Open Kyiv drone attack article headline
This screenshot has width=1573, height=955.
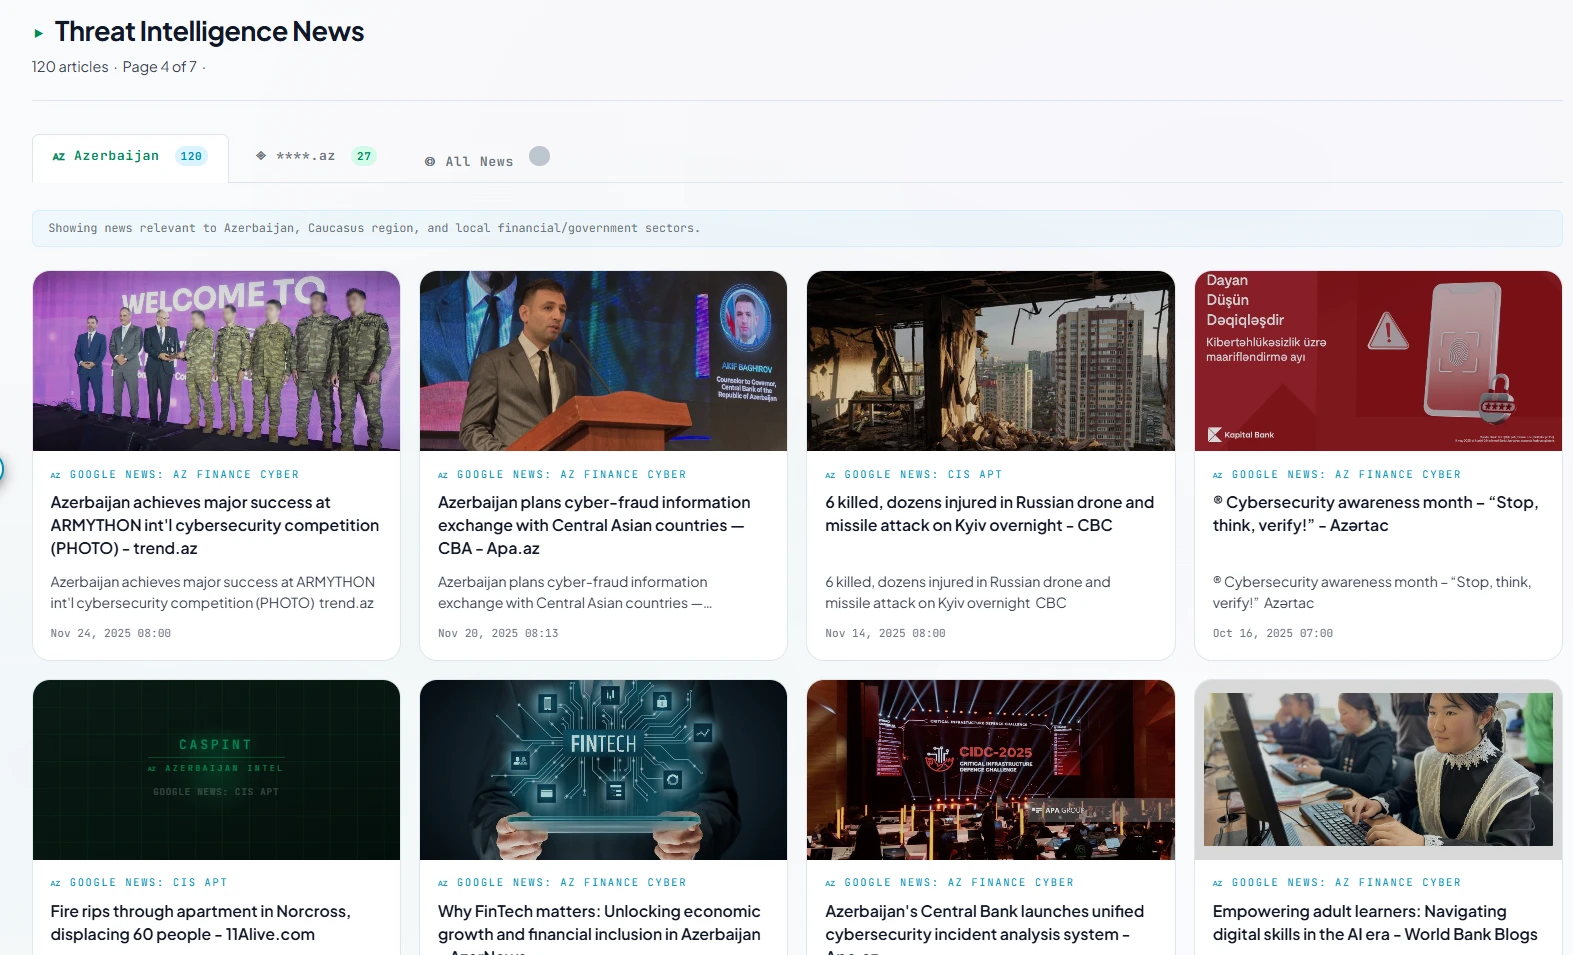[989, 514]
